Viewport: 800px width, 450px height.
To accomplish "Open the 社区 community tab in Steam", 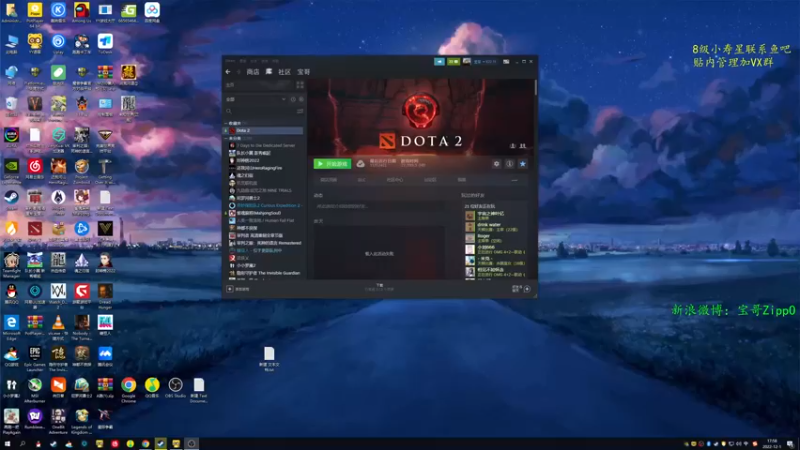I will tap(284, 72).
